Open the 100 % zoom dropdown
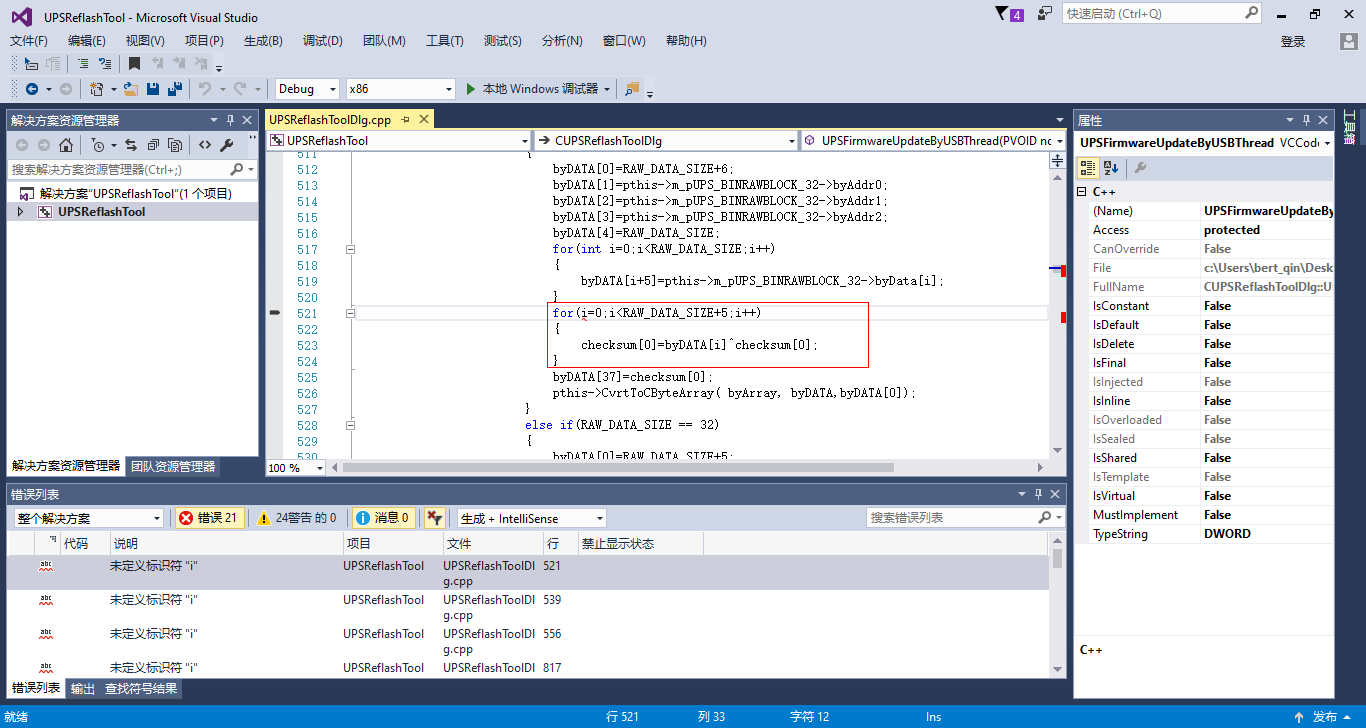 294,467
